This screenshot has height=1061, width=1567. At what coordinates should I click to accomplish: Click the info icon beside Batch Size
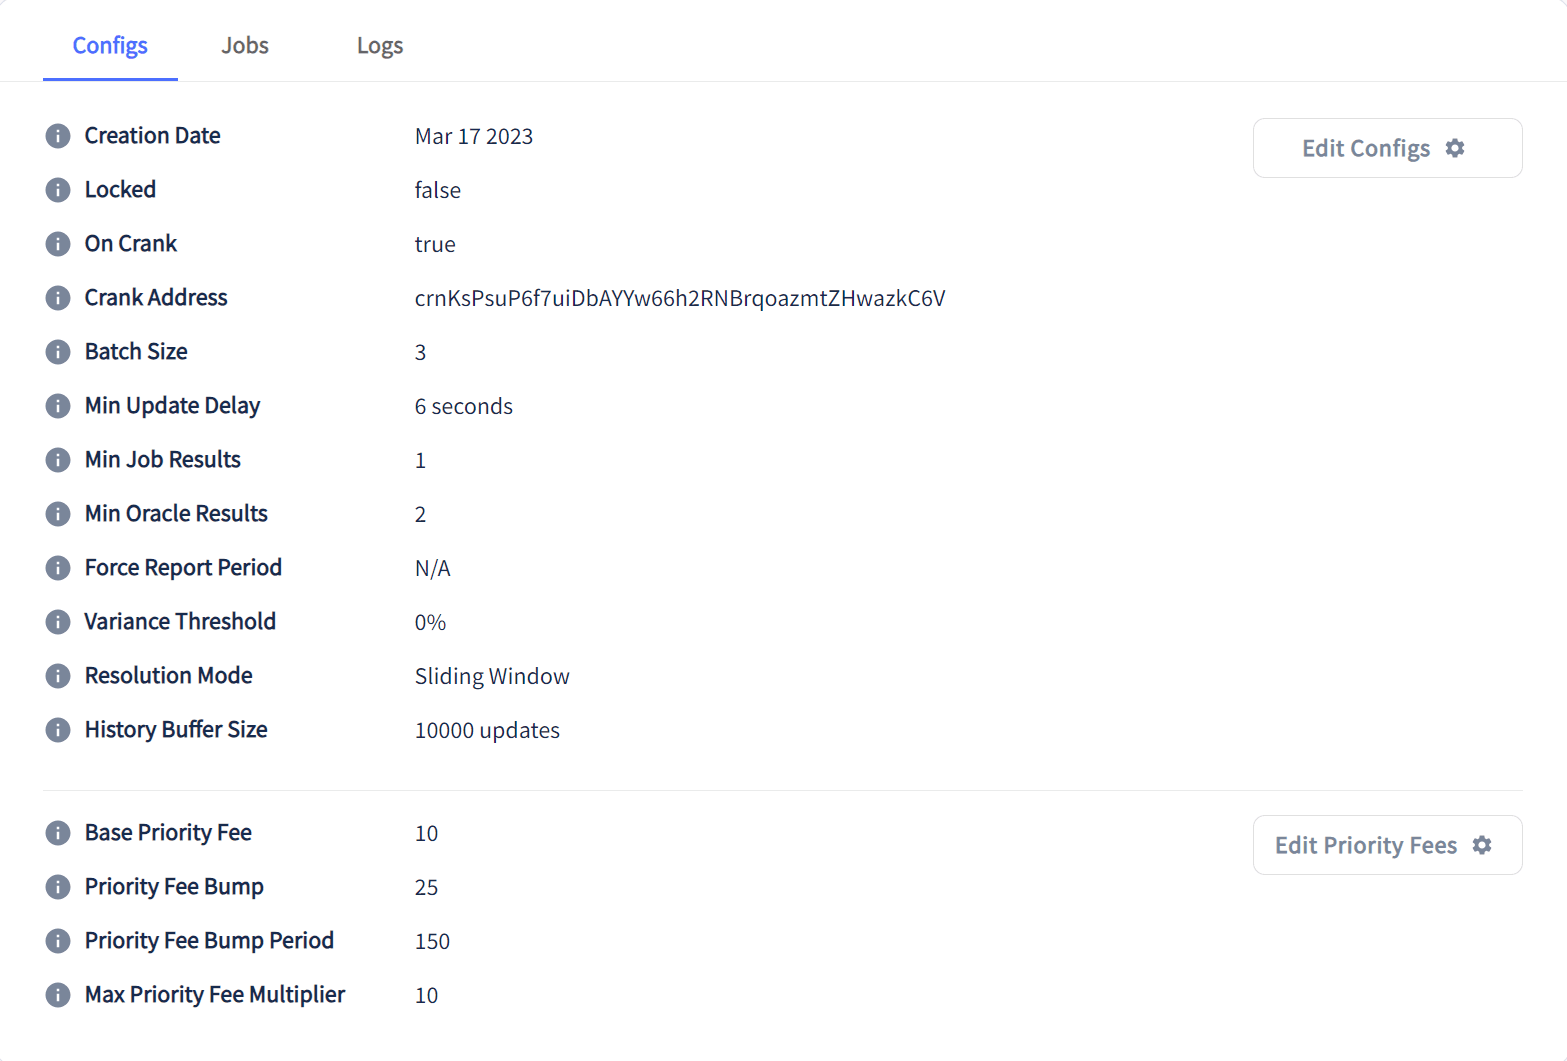57,351
